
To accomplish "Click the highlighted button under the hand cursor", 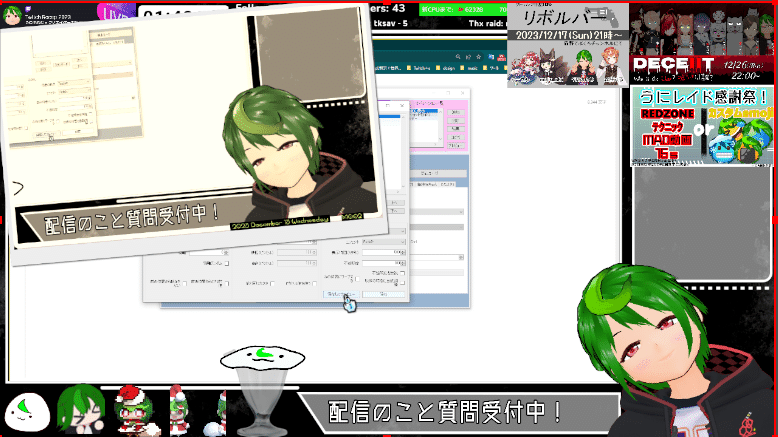I will tap(341, 294).
